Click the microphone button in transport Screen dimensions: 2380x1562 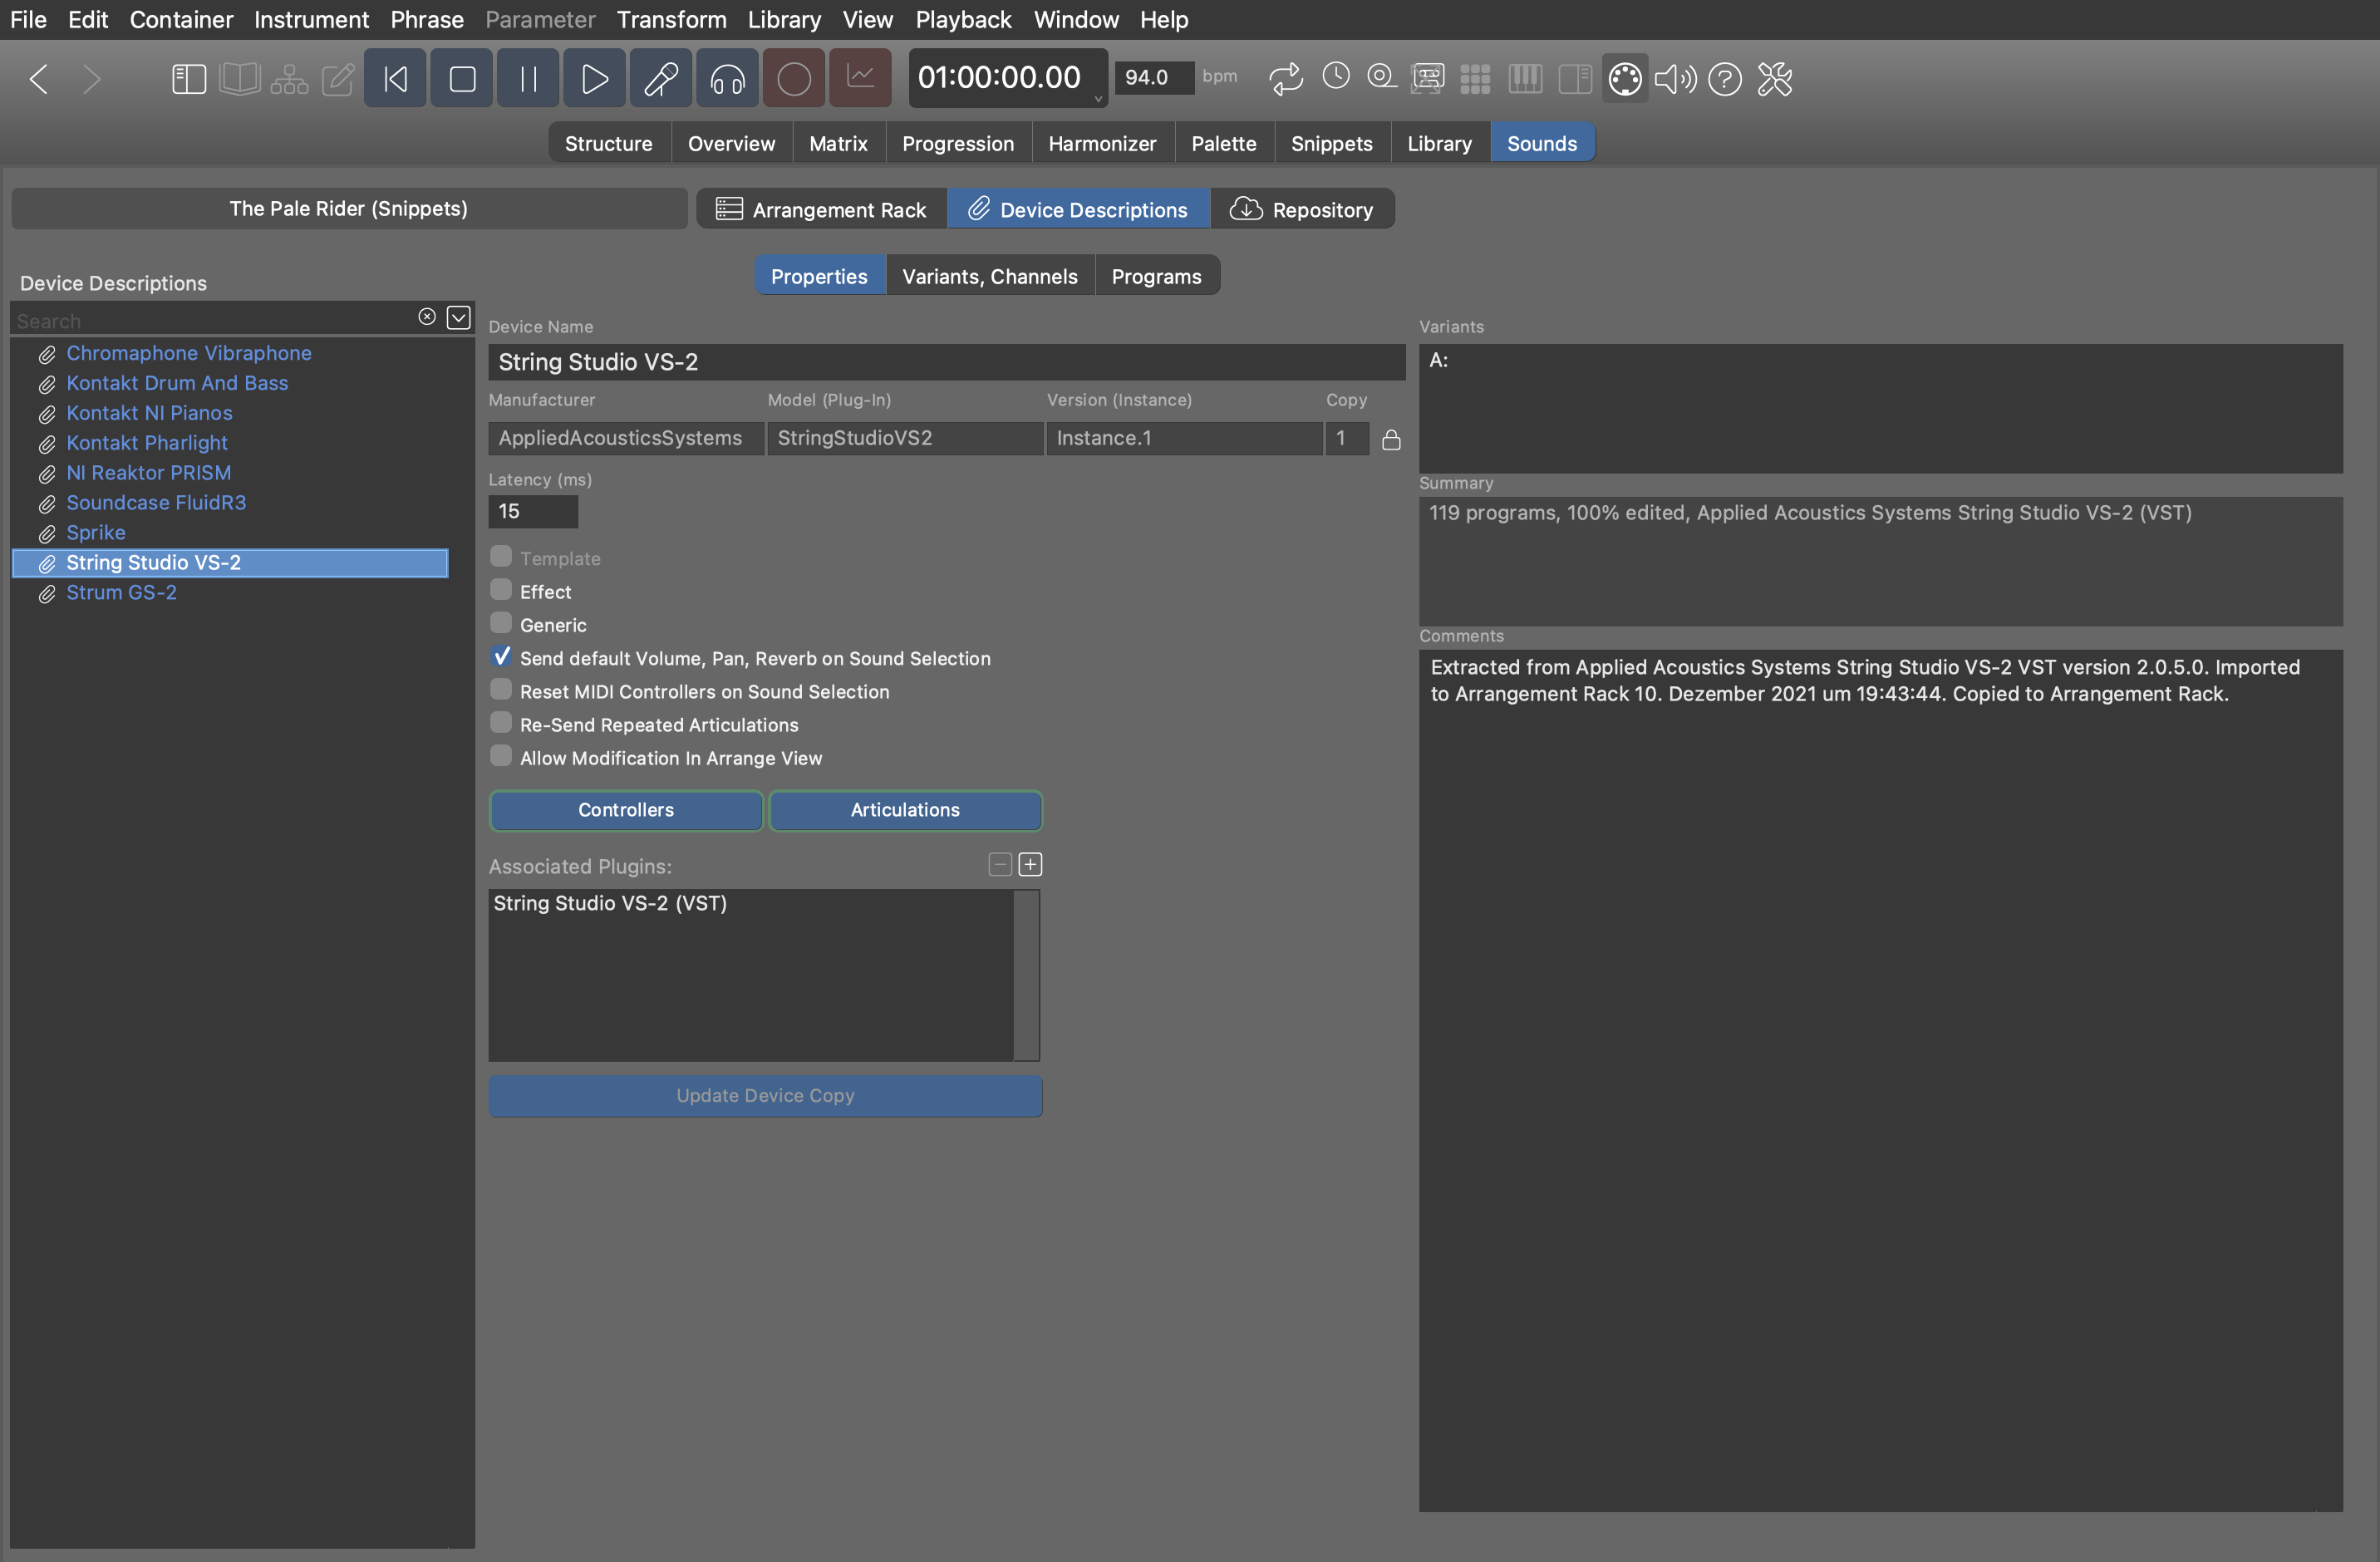point(660,78)
